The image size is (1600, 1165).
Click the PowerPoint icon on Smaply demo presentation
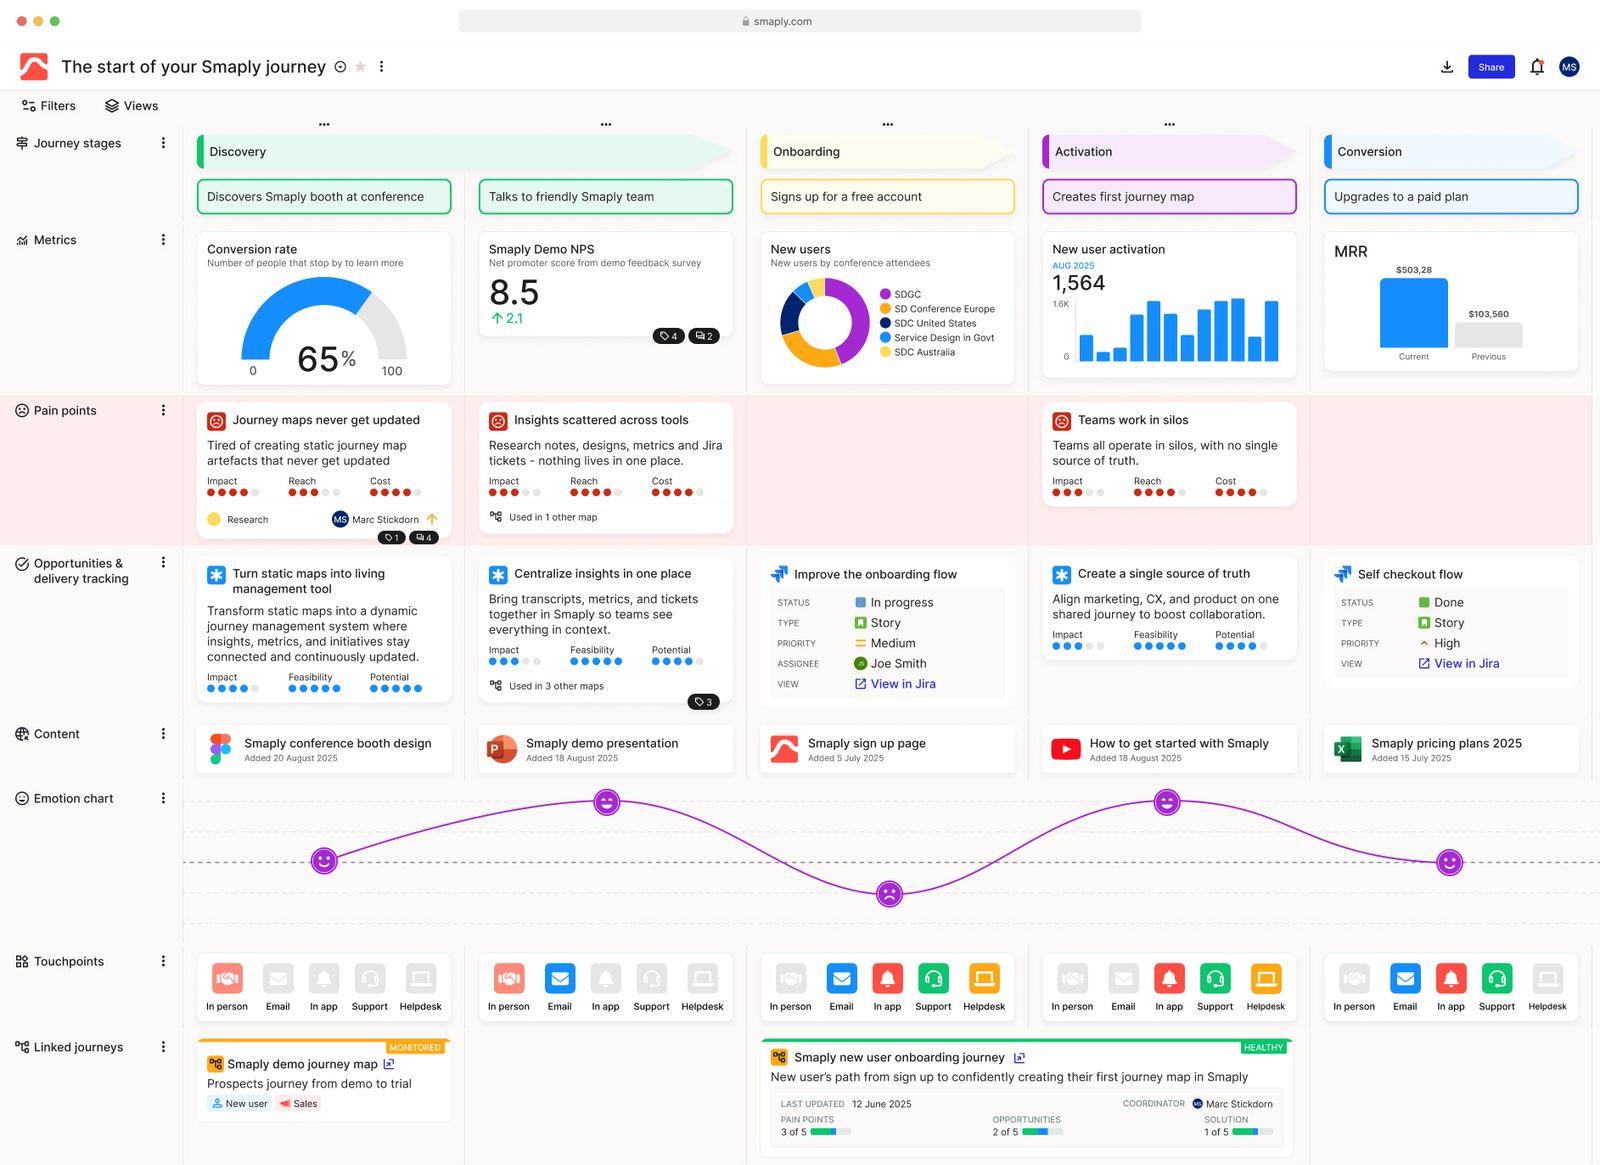coord(502,748)
